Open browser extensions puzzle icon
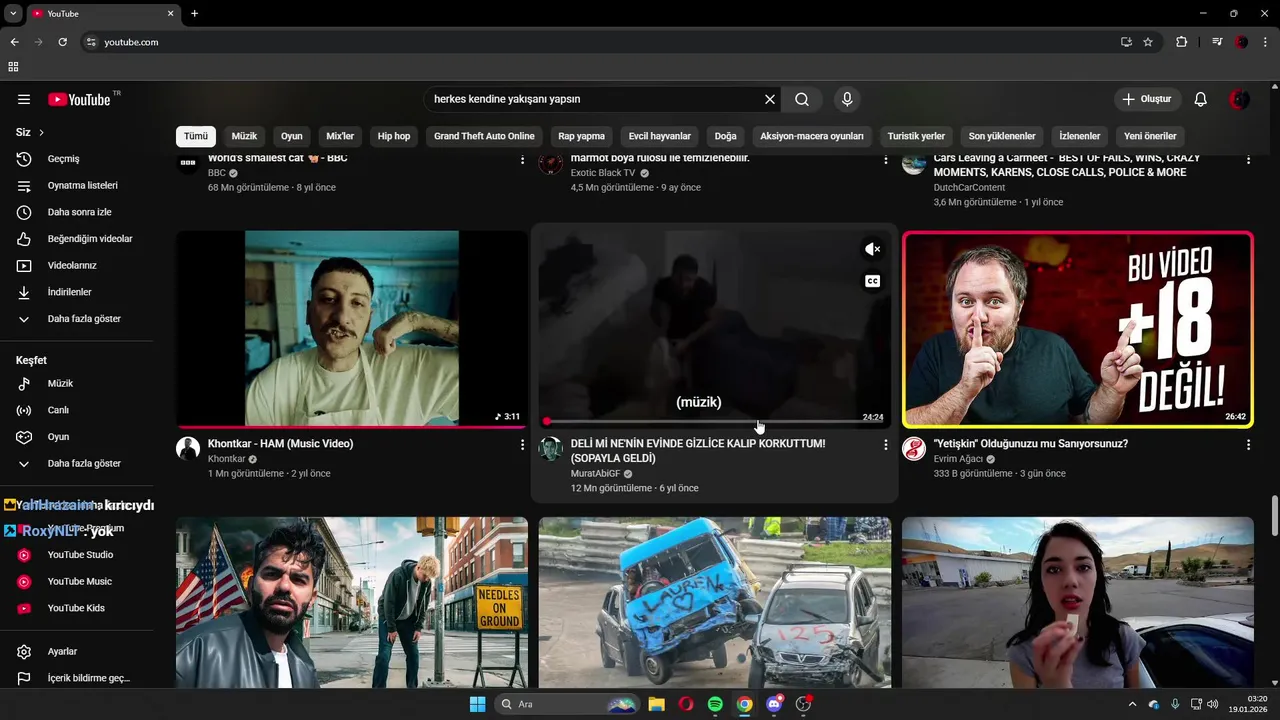Image resolution: width=1280 pixels, height=720 pixels. 1181,42
